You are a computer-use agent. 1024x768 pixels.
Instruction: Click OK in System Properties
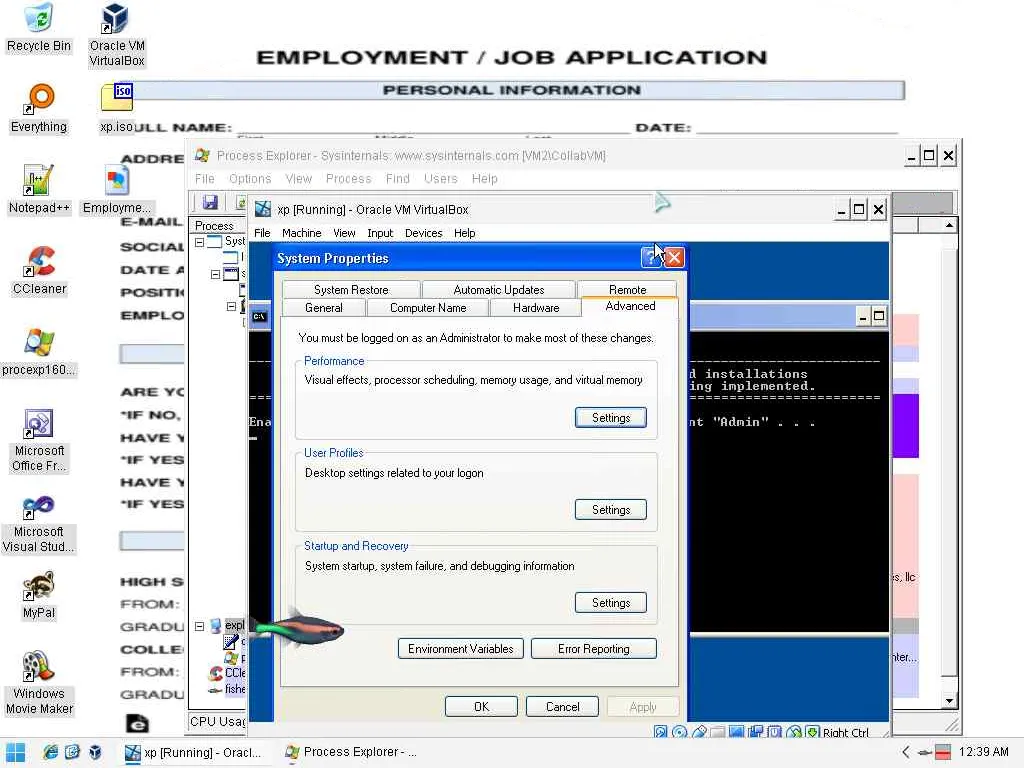pyautogui.click(x=481, y=707)
